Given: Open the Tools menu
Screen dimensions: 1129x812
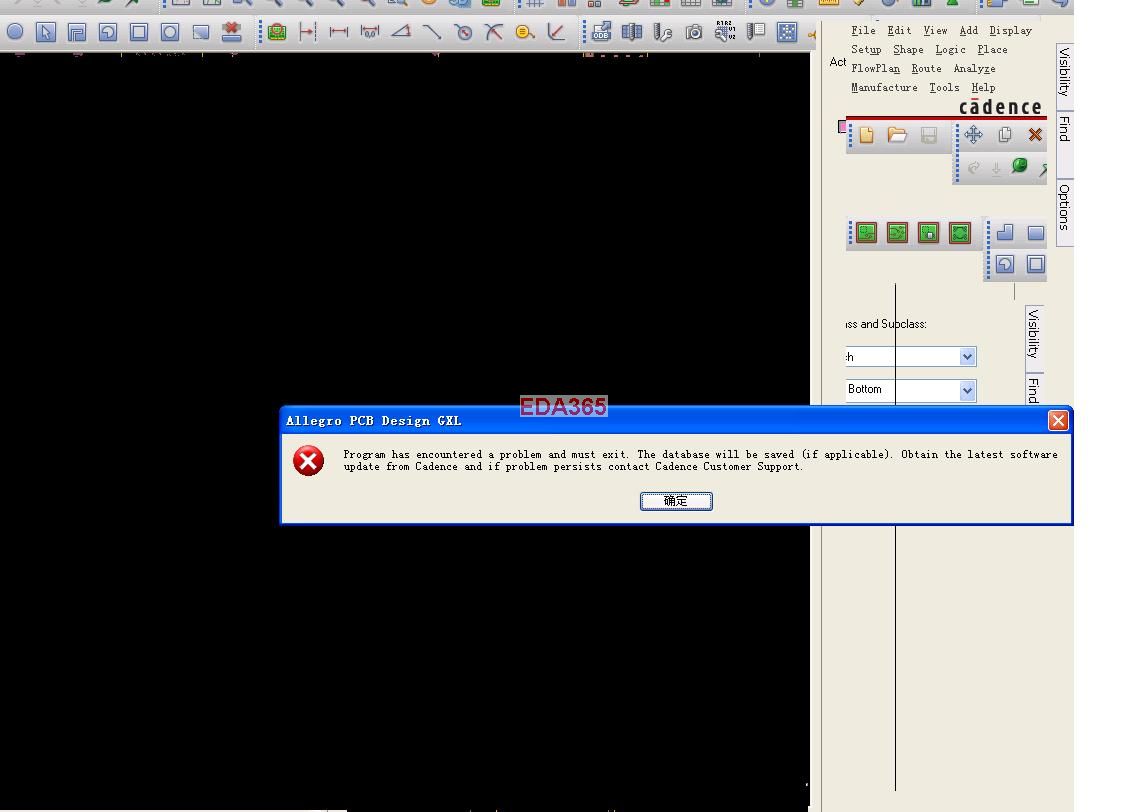Looking at the screenshot, I should click(944, 87).
